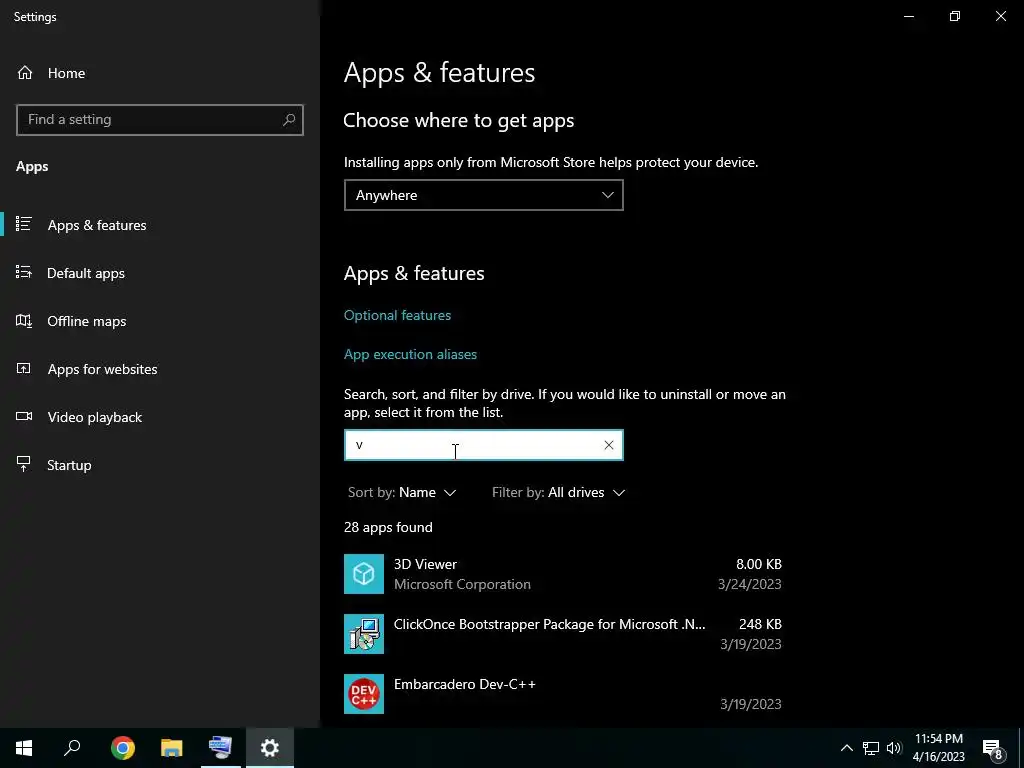This screenshot has width=1024, height=768.
Task: Open Optional features link
Action: 397,315
